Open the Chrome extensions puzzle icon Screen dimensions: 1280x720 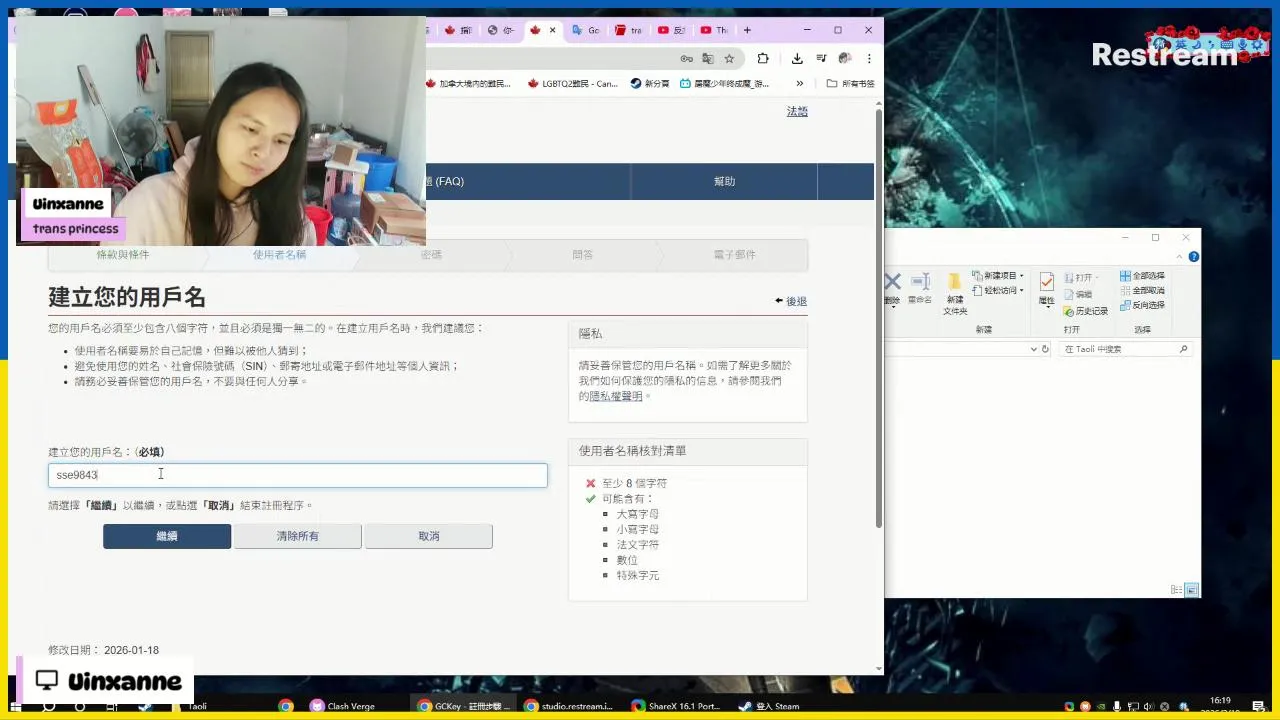coord(763,59)
